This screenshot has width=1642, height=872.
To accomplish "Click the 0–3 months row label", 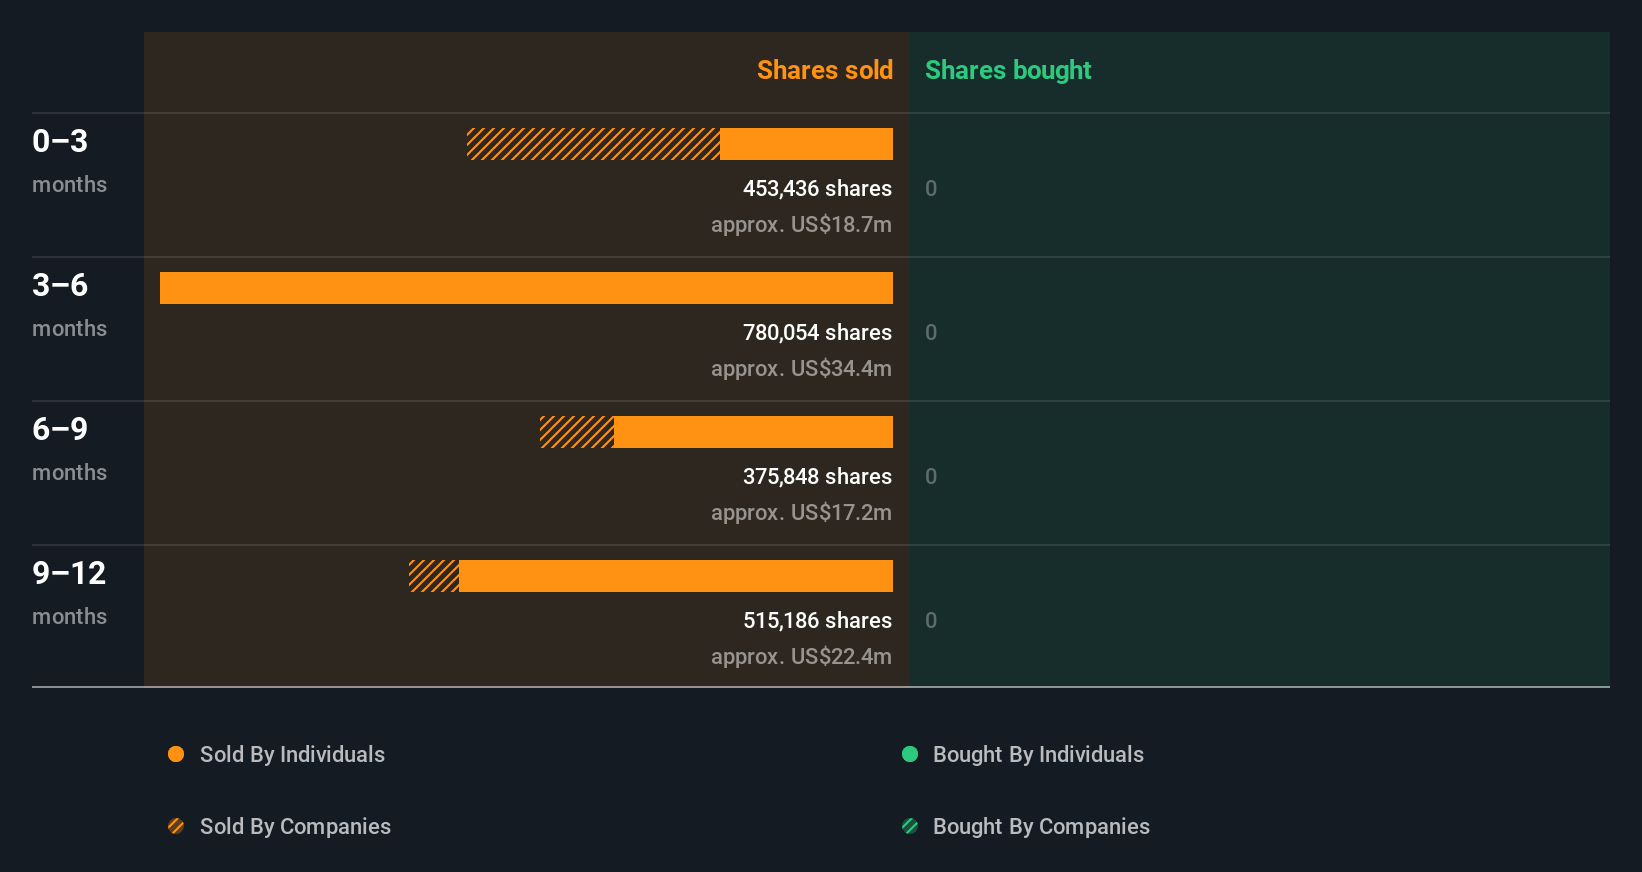I will (69, 161).
